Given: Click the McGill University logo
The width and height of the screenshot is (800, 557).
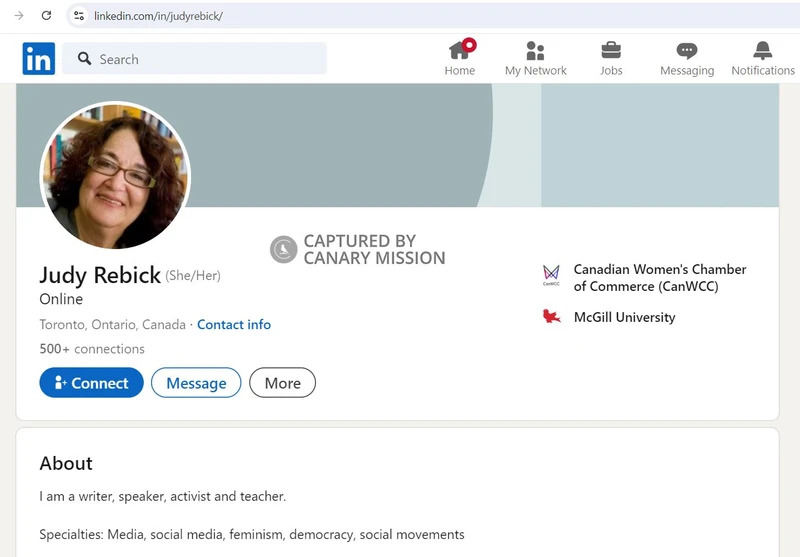Looking at the screenshot, I should point(551,317).
